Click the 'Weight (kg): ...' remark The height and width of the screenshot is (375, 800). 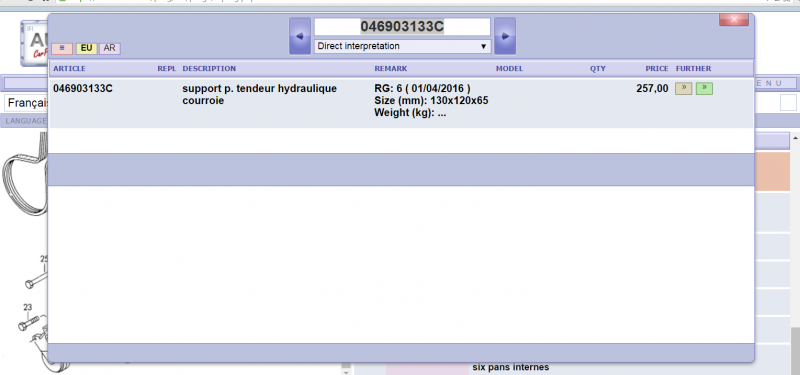[x=410, y=113]
